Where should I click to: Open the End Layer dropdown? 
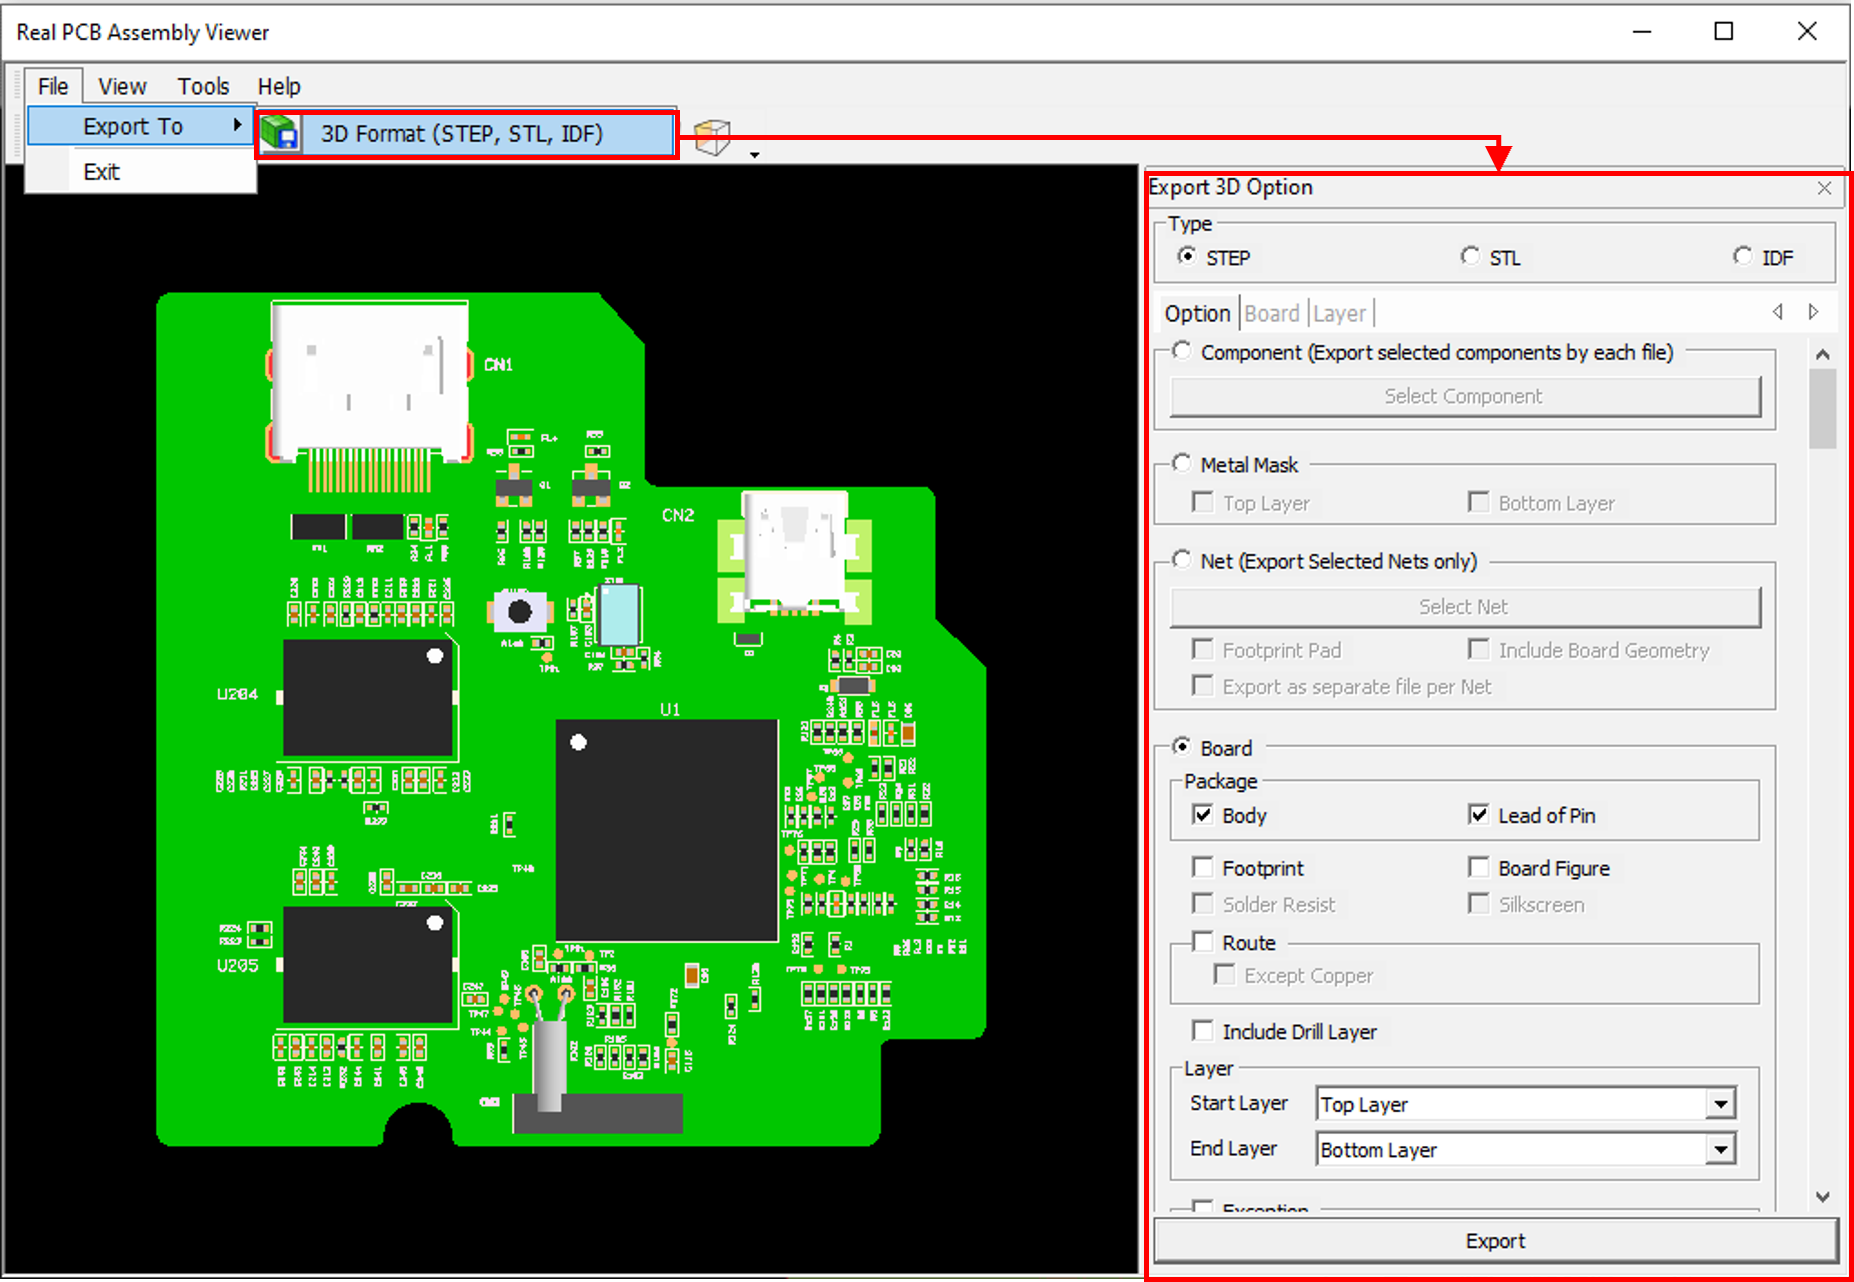click(1720, 1150)
